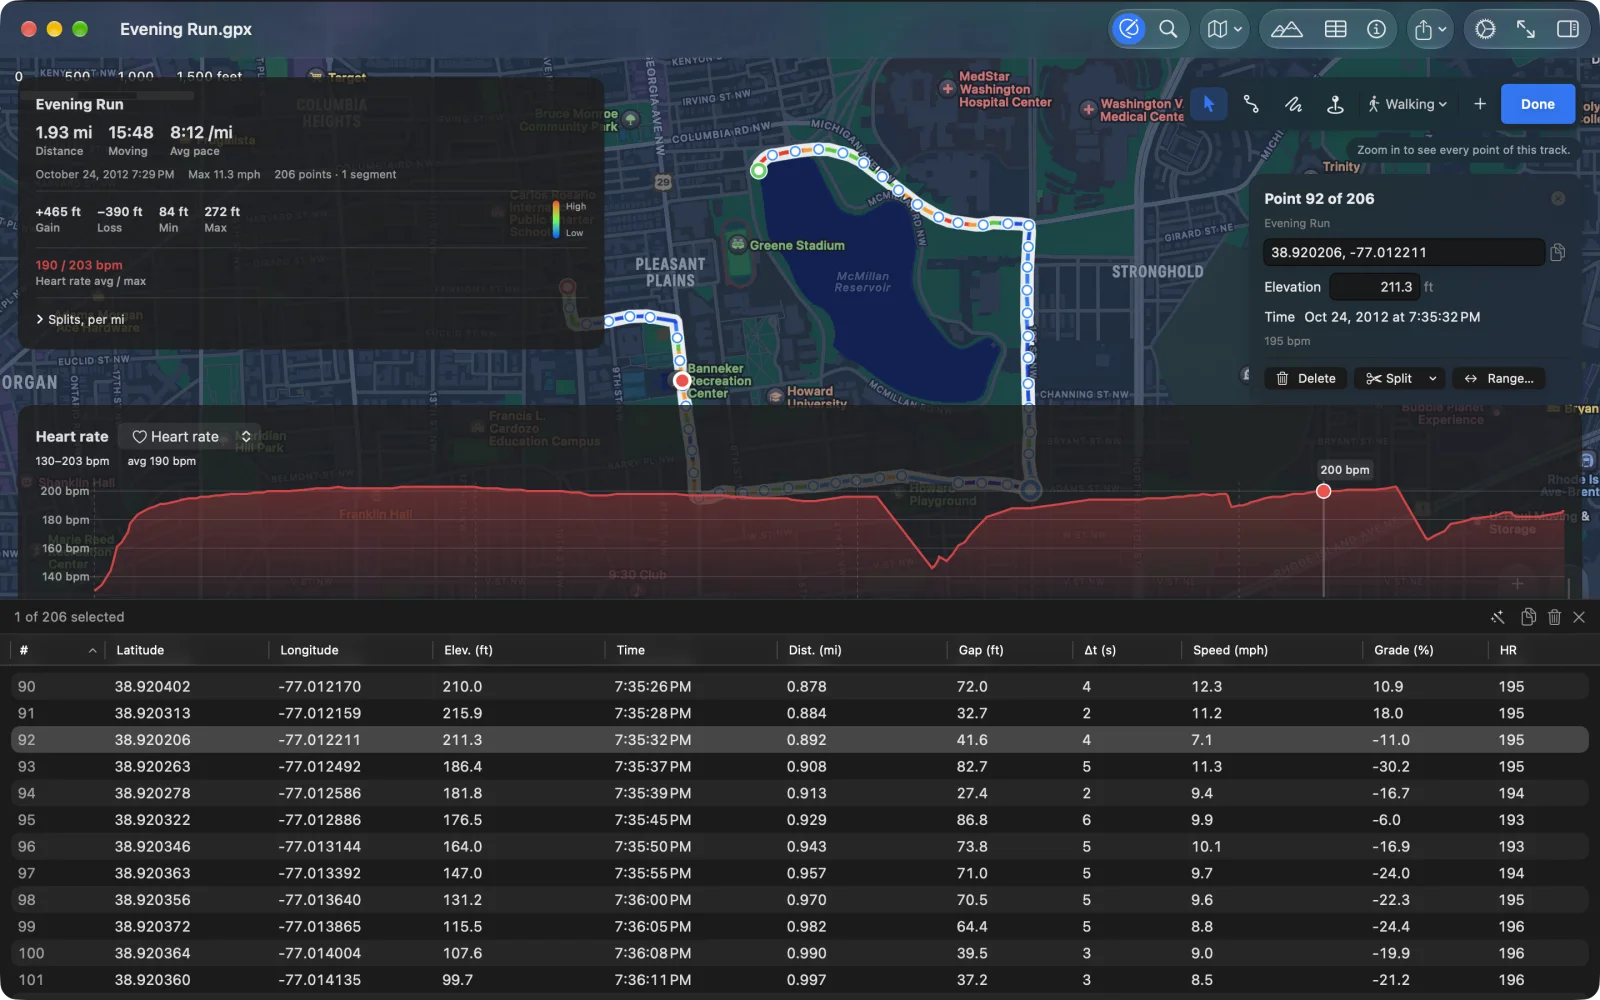Image resolution: width=1600 pixels, height=1000 pixels.
Task: Click the magic wand icon above table
Action: 1497,617
